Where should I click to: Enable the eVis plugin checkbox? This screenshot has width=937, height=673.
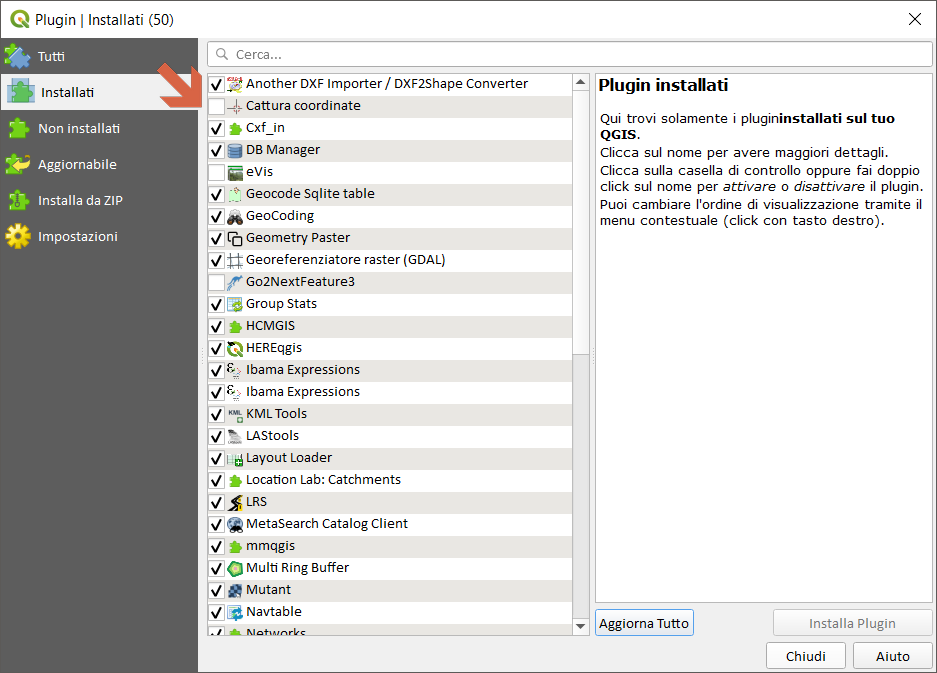(x=216, y=172)
